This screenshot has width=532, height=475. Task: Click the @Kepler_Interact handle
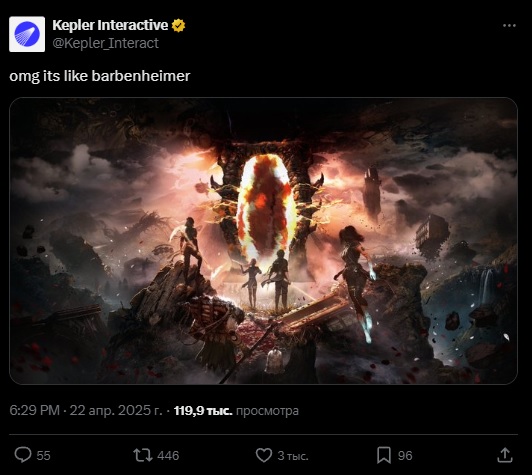click(x=106, y=43)
